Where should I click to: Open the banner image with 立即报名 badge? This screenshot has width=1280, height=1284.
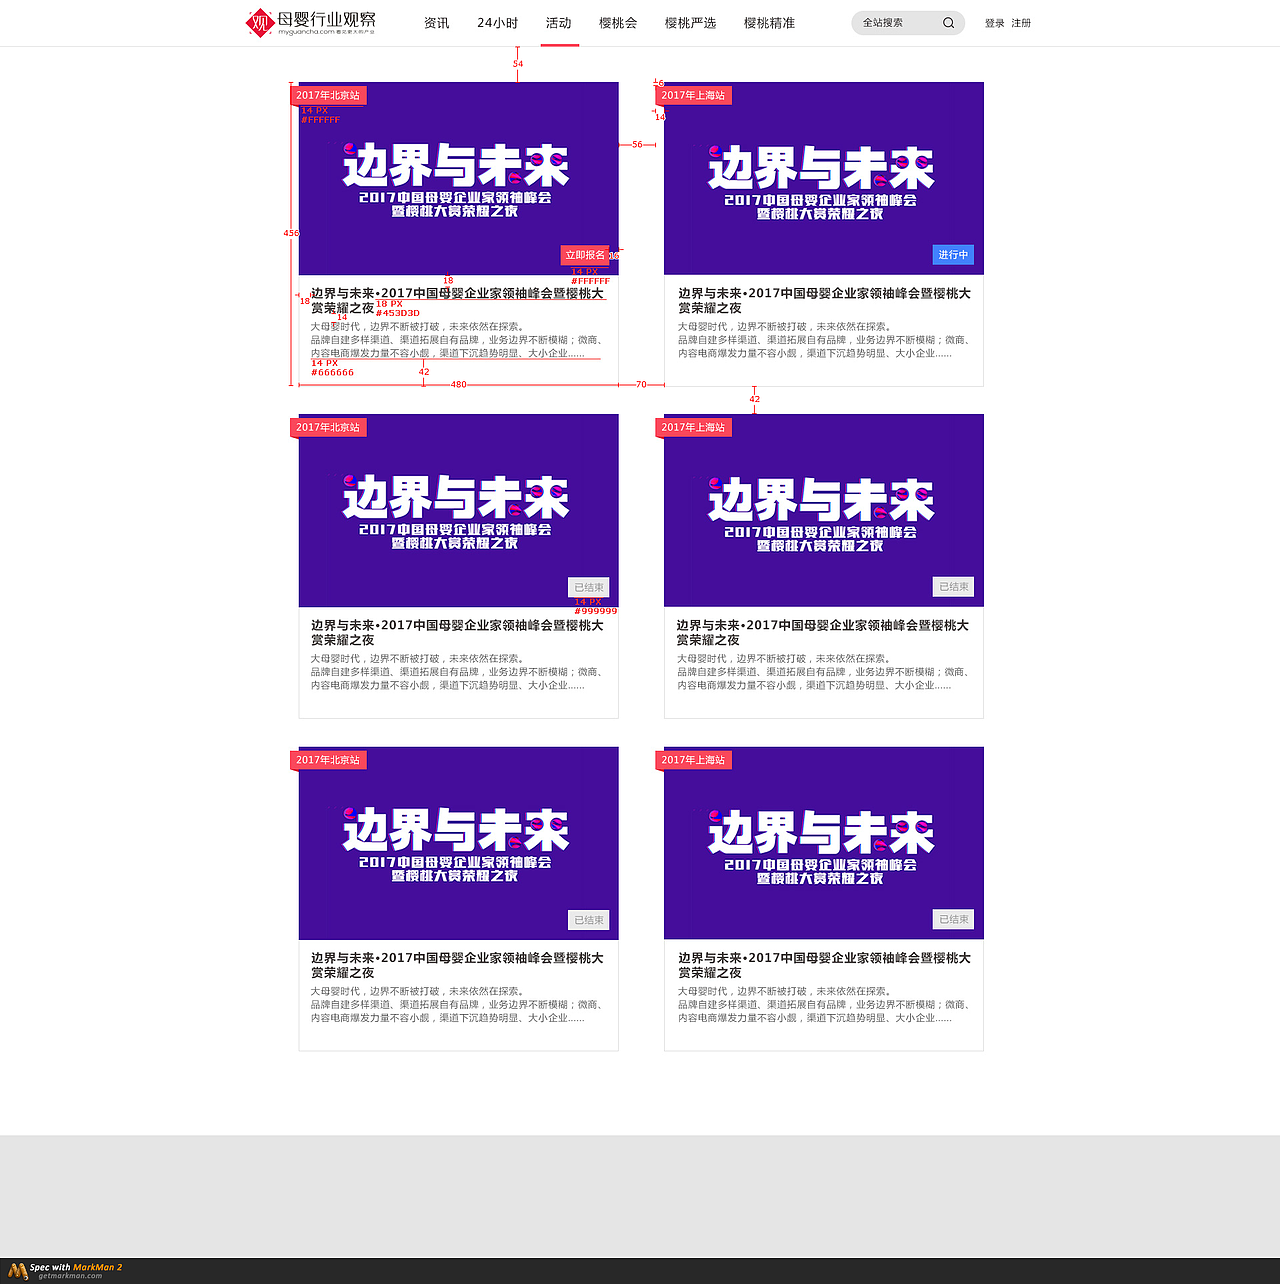pyautogui.click(x=459, y=178)
